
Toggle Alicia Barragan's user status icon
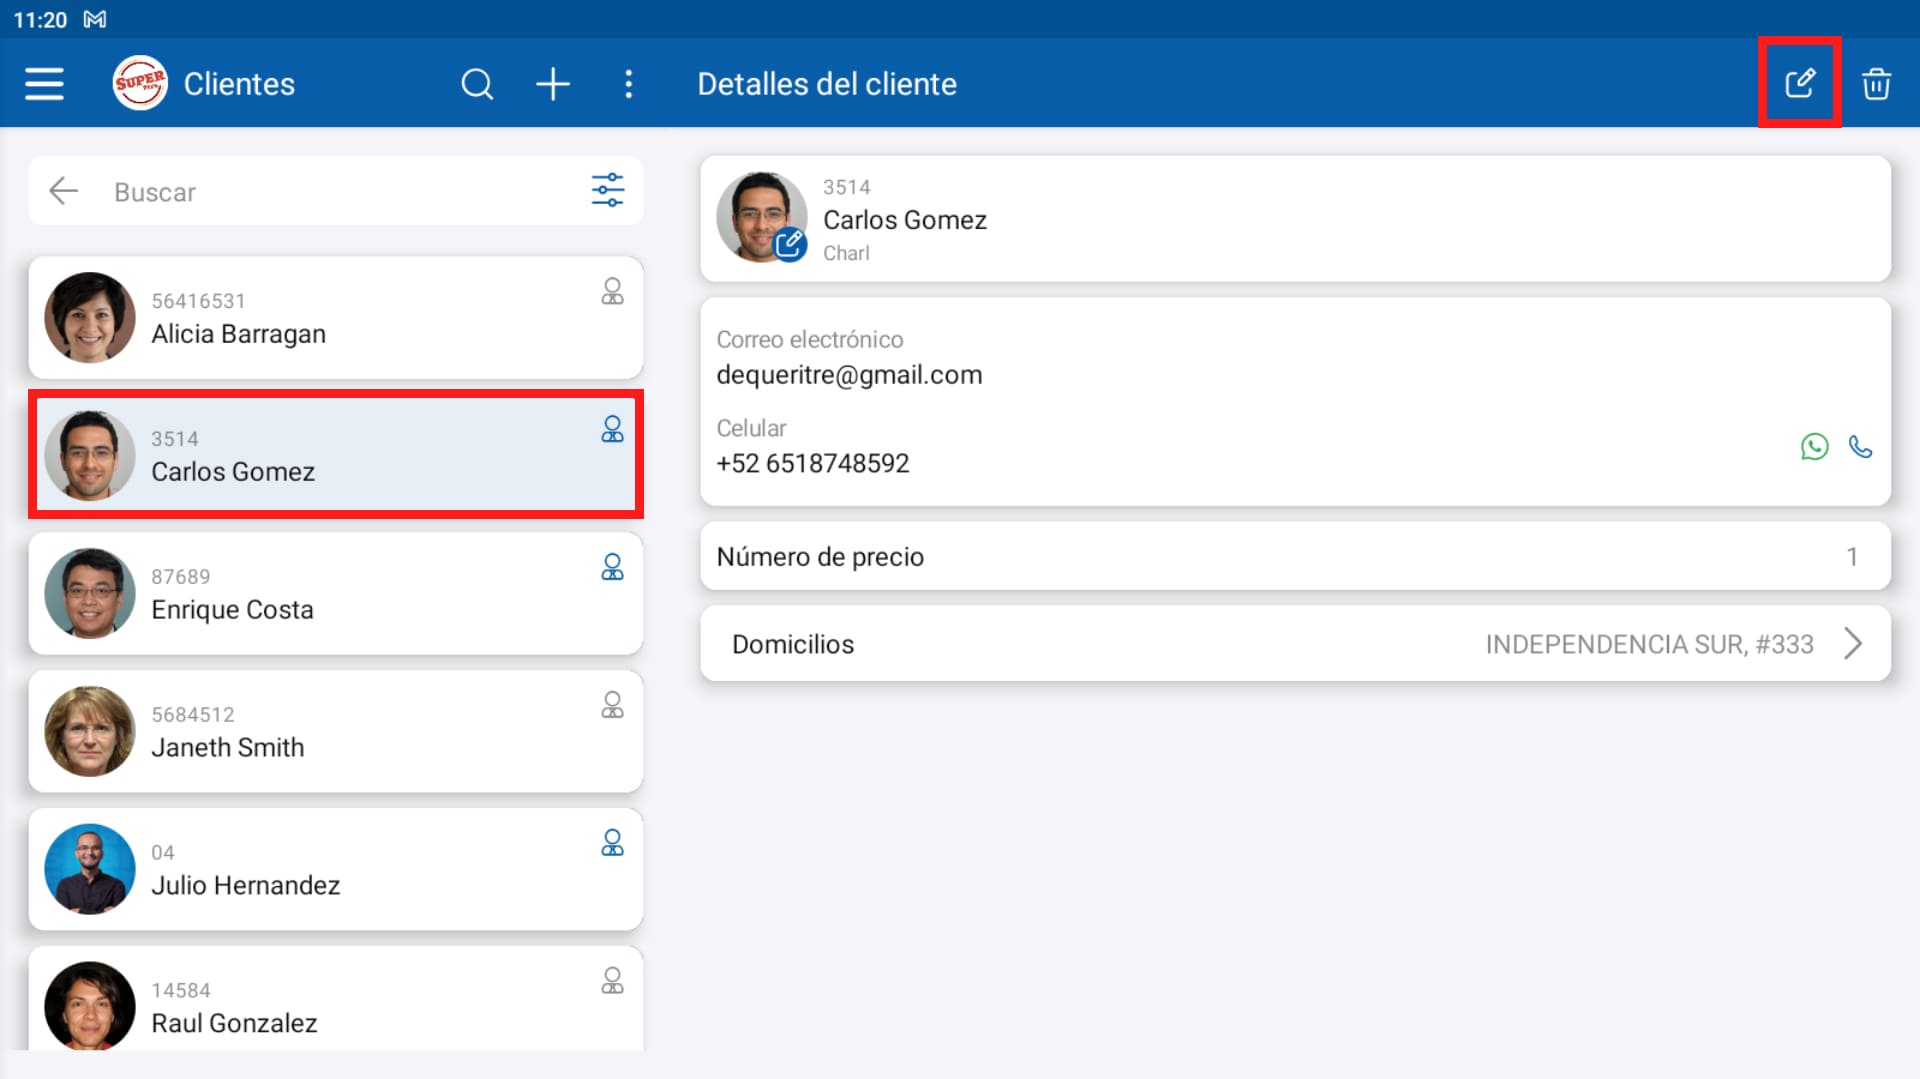[612, 291]
